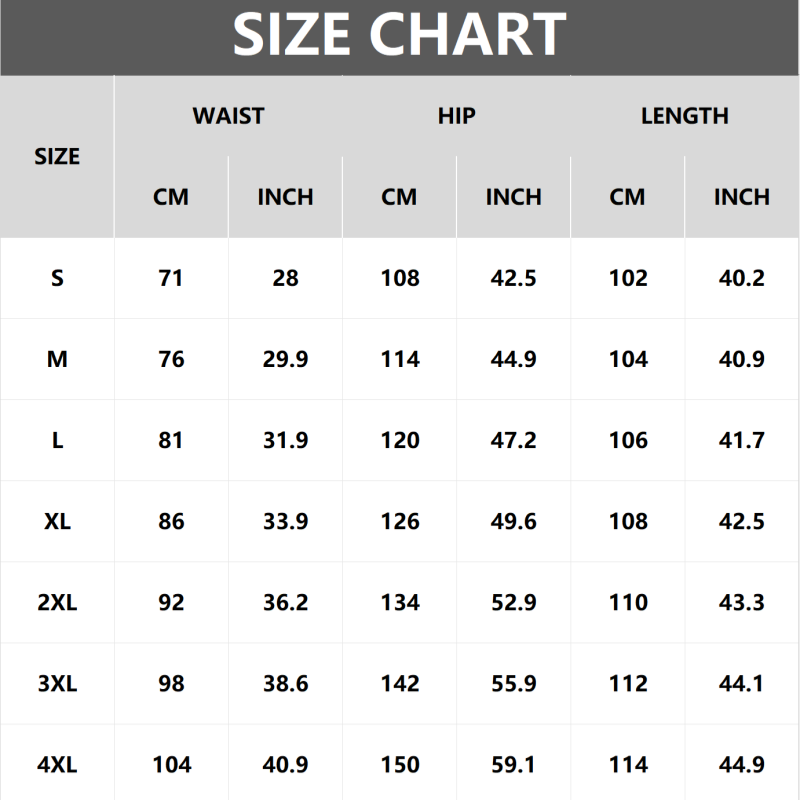Click the S size row label
The height and width of the screenshot is (800, 800).
(x=57, y=278)
